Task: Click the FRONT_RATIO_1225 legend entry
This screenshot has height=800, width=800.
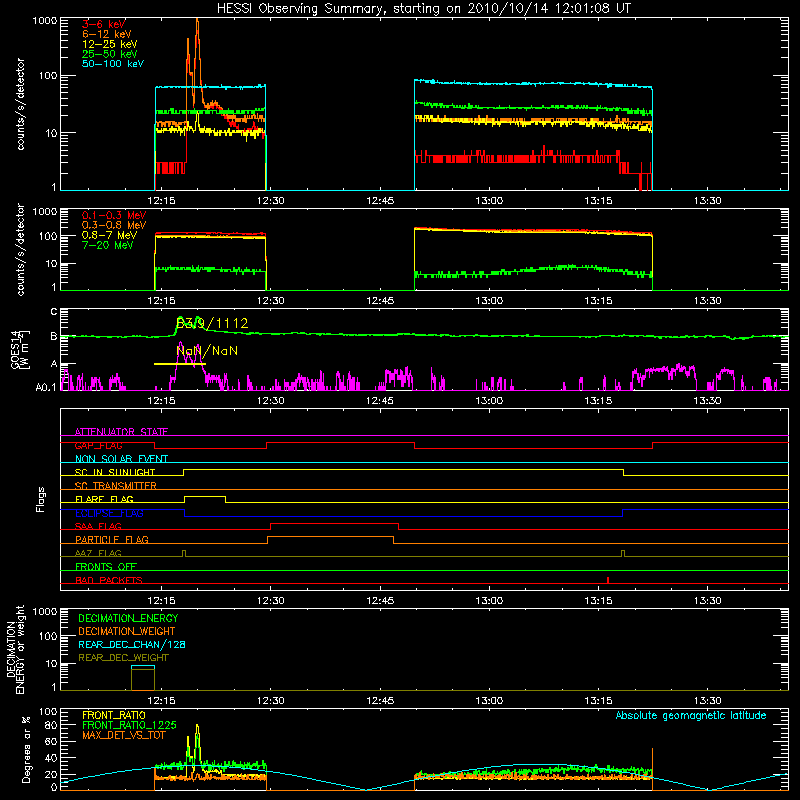Action: pyautogui.click(x=129, y=725)
